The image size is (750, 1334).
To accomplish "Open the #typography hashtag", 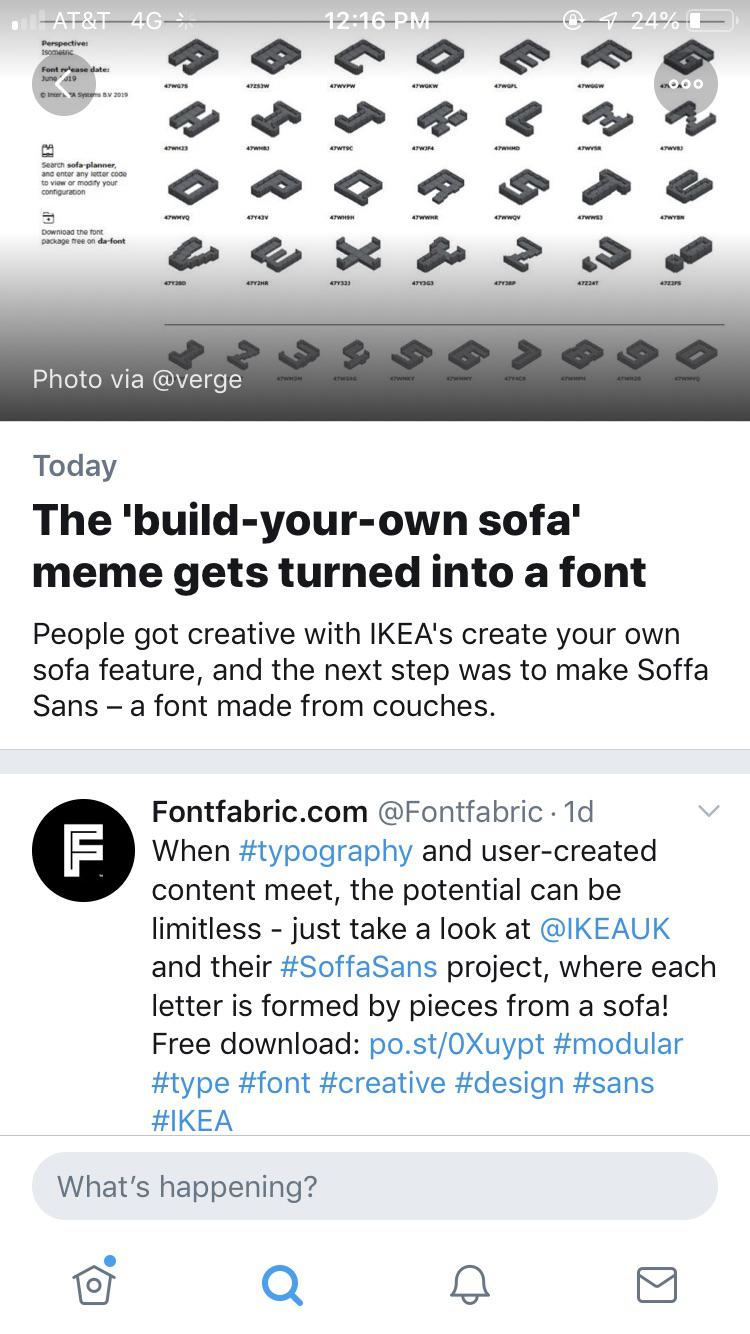I will 325,851.
